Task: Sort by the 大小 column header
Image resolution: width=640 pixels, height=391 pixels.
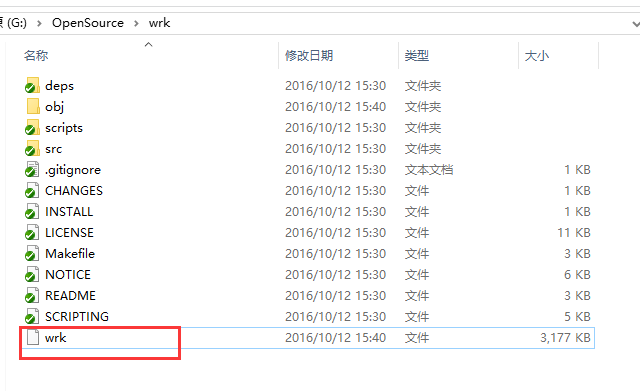Action: (537, 55)
